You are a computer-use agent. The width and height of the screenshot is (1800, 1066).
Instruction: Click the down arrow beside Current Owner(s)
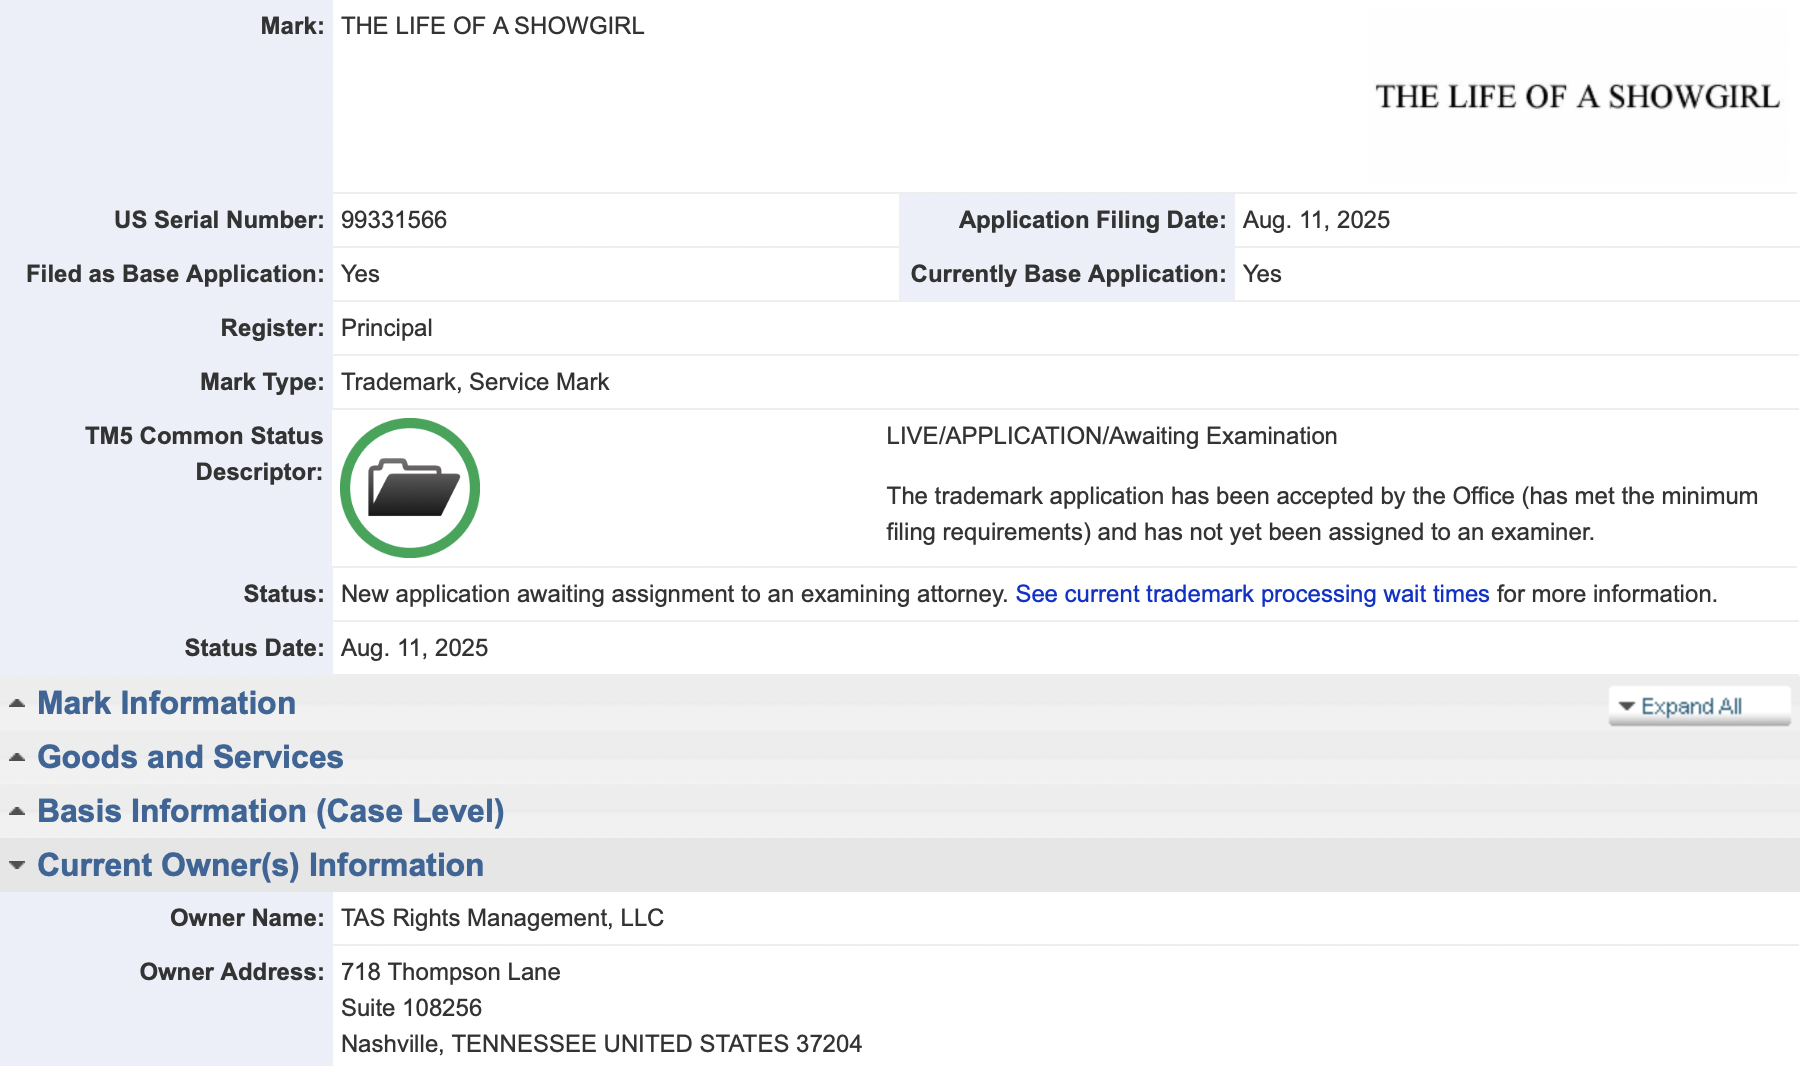17,865
